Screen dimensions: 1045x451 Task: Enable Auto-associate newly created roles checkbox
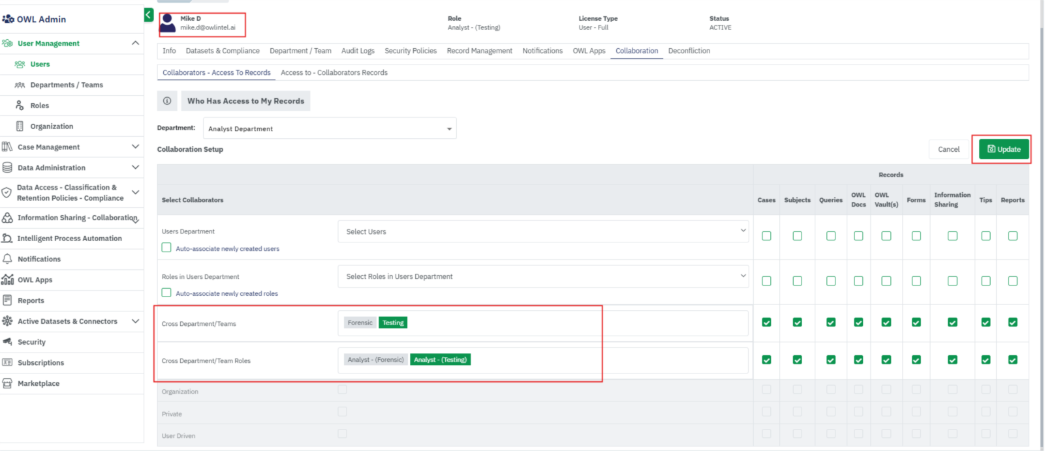(167, 293)
